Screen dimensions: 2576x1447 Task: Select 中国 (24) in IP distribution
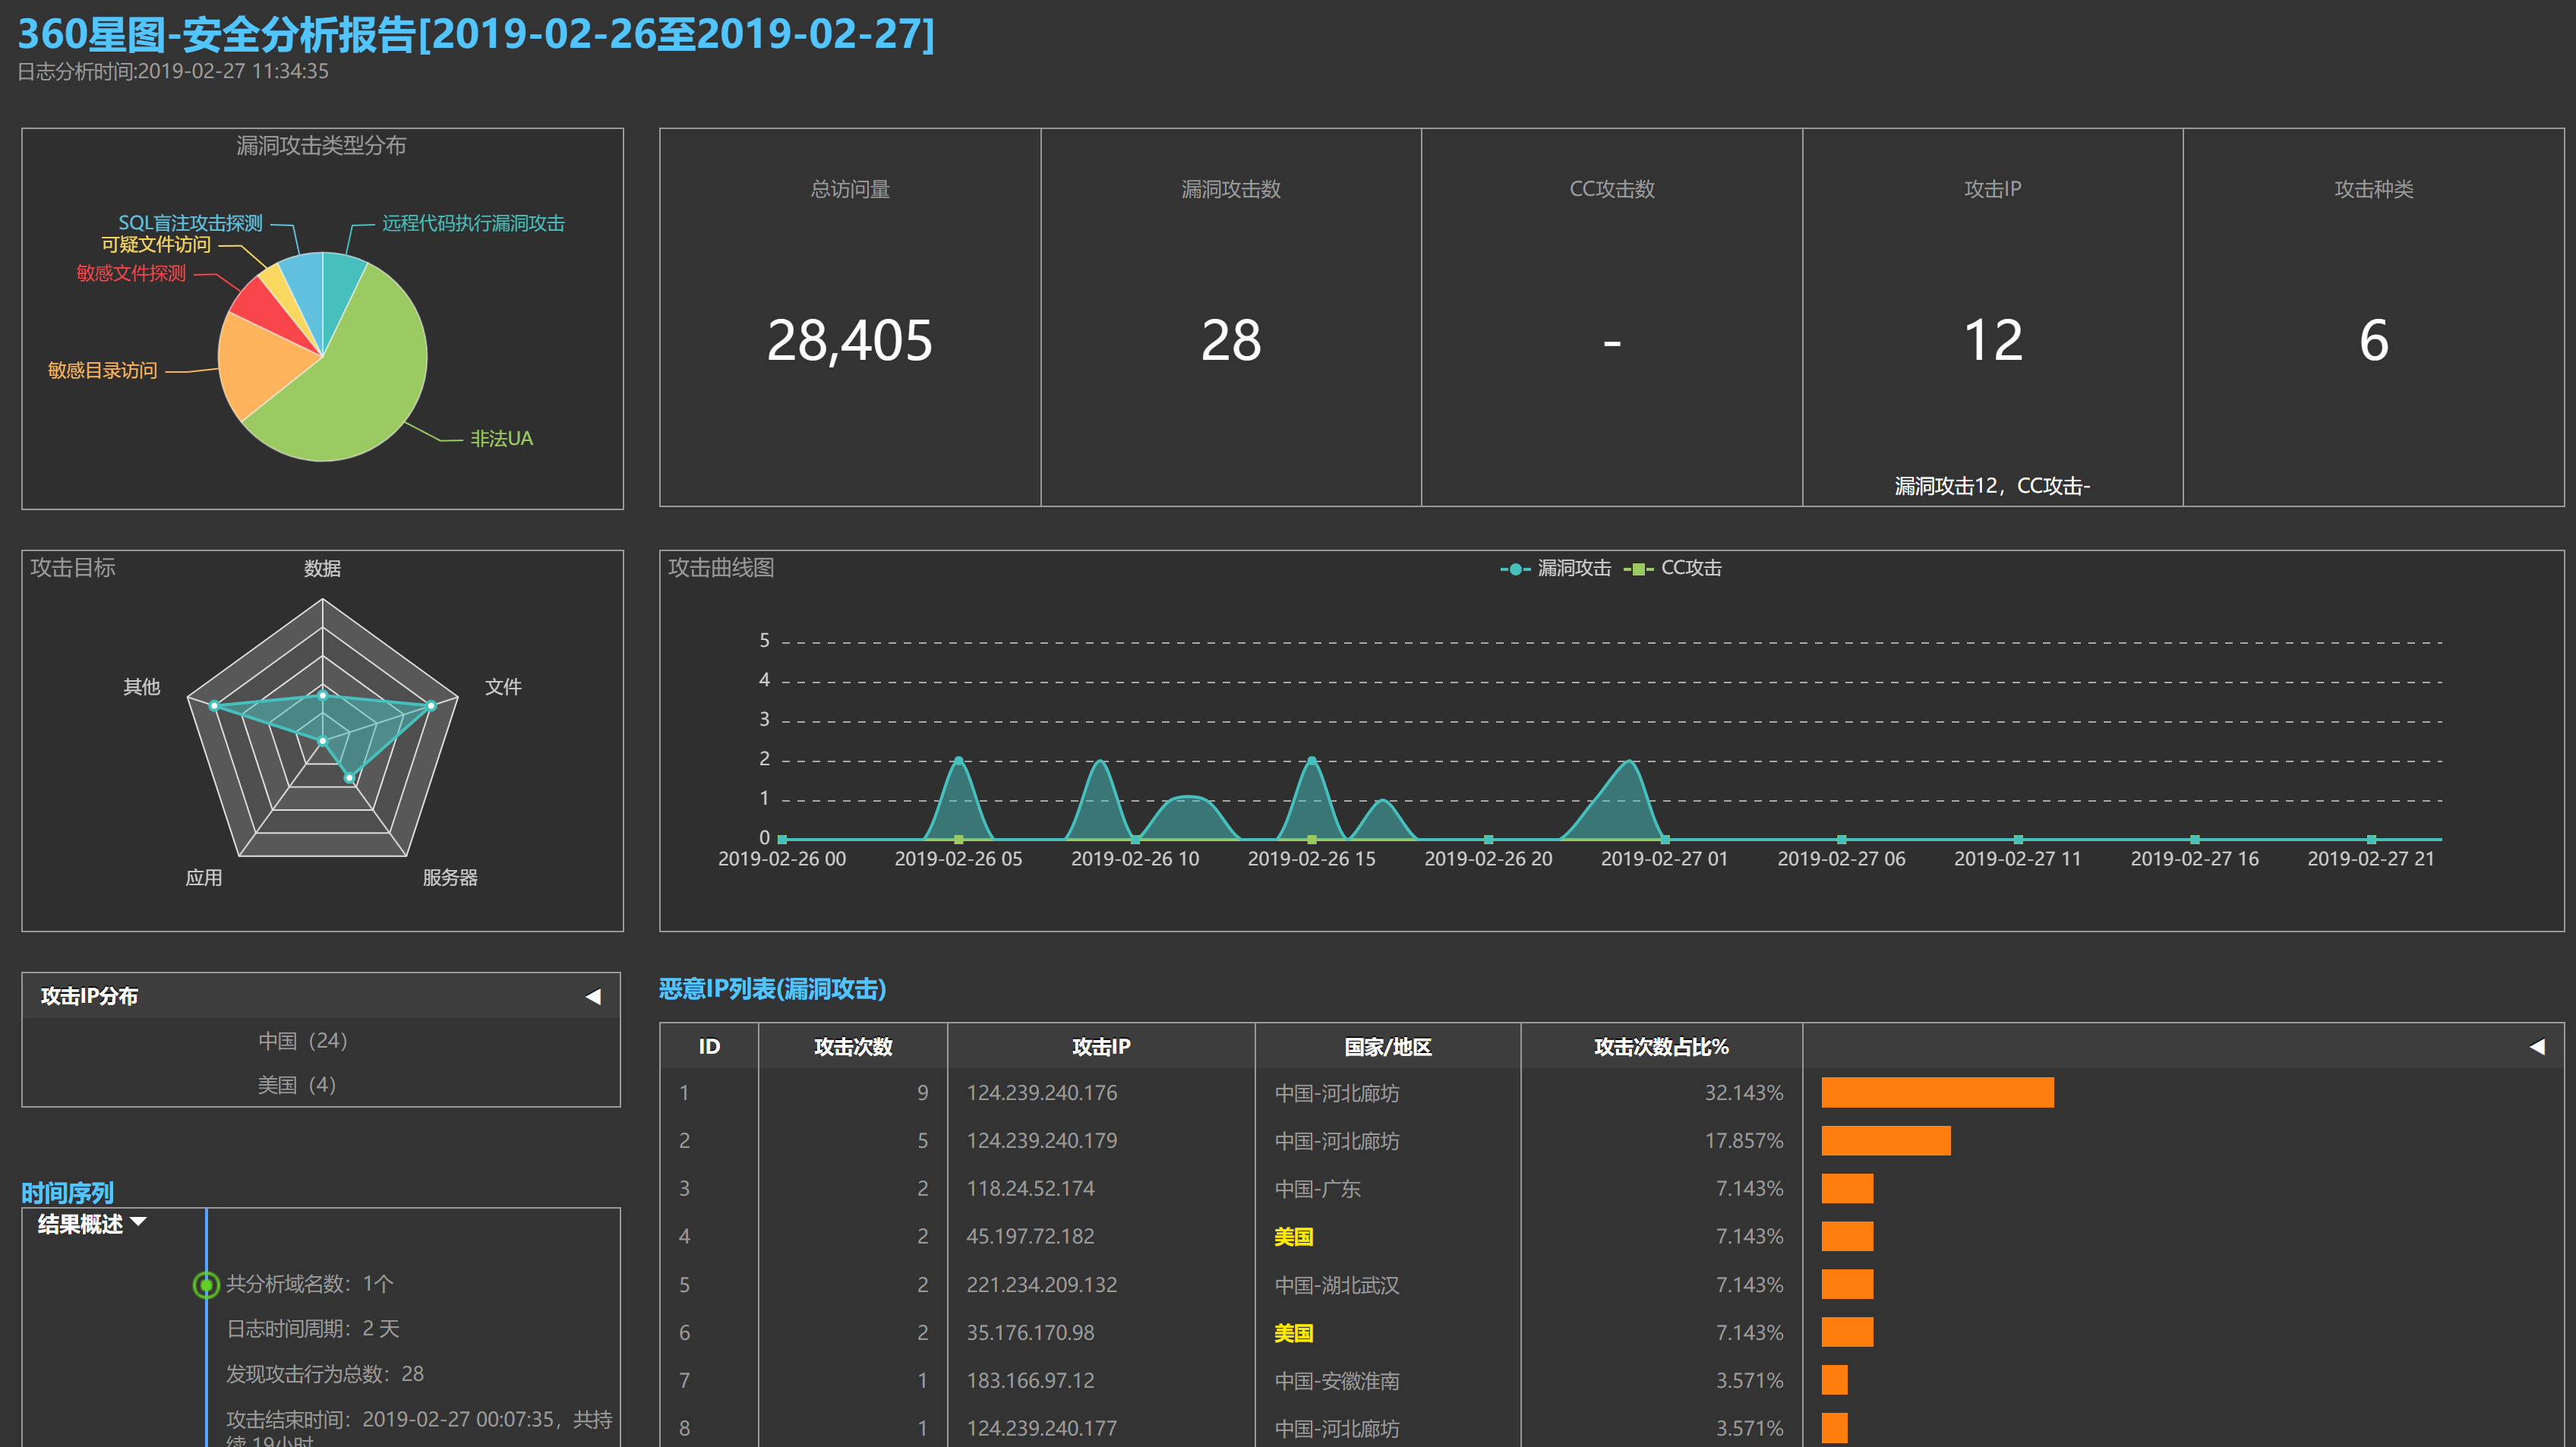coord(302,1040)
